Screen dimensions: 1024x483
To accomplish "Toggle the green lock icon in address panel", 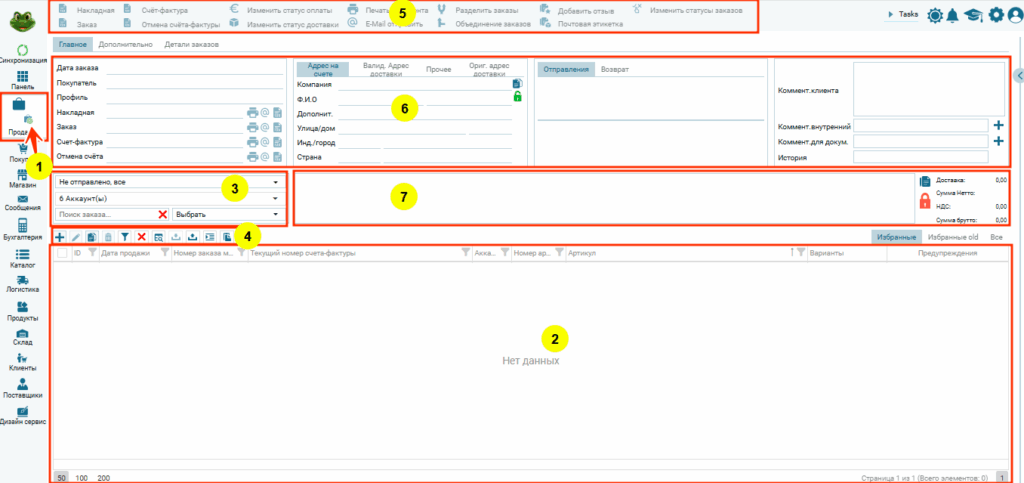I will click(x=517, y=97).
